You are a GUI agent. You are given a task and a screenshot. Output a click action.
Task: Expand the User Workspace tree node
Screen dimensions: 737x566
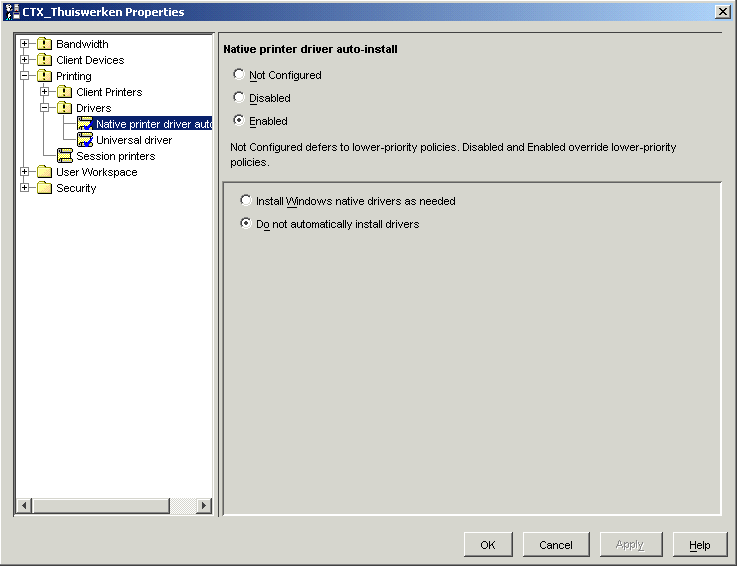point(25,172)
